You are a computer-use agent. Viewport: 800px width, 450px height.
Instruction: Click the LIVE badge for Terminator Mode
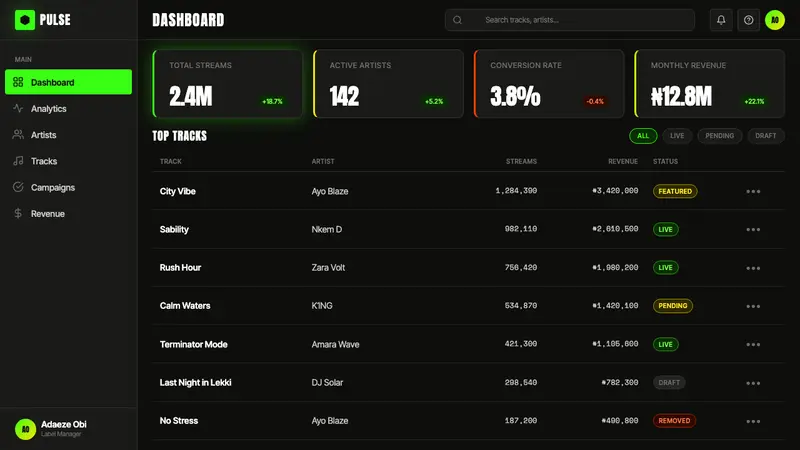[665, 344]
